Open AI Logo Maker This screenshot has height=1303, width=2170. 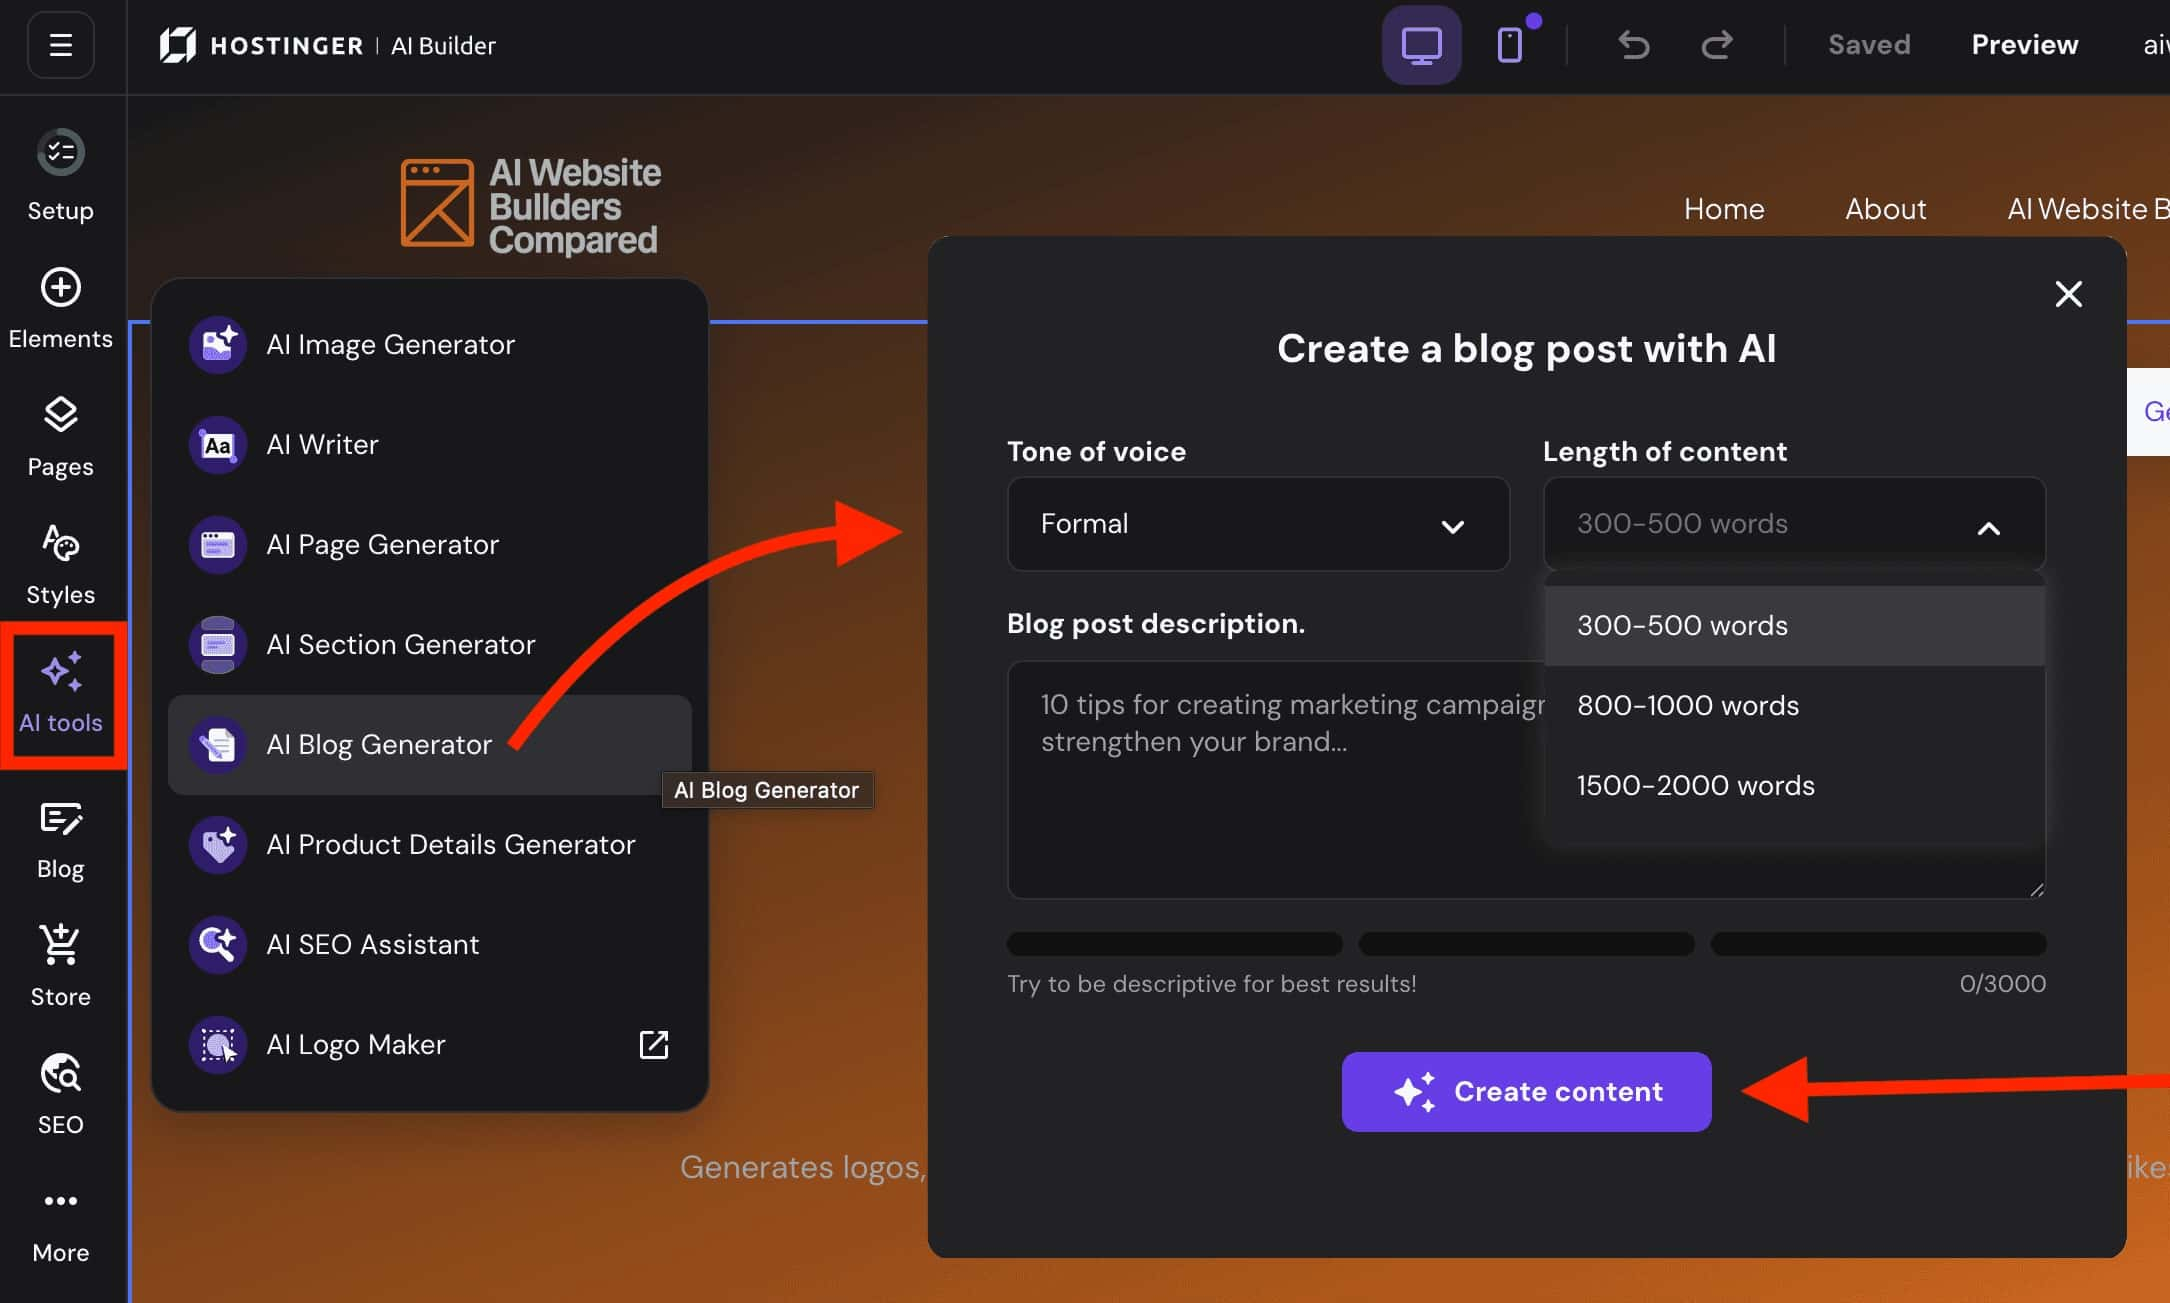tap(430, 1045)
